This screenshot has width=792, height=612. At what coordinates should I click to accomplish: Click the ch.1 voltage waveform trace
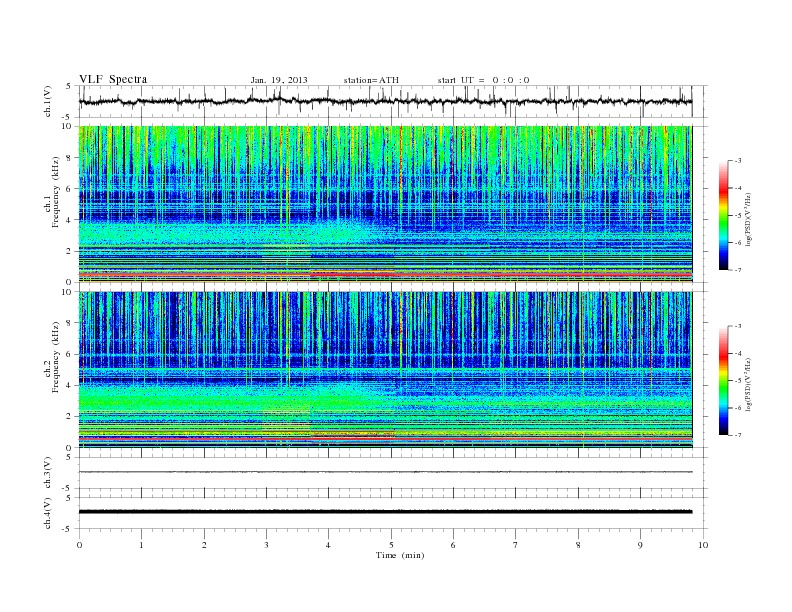click(x=385, y=101)
